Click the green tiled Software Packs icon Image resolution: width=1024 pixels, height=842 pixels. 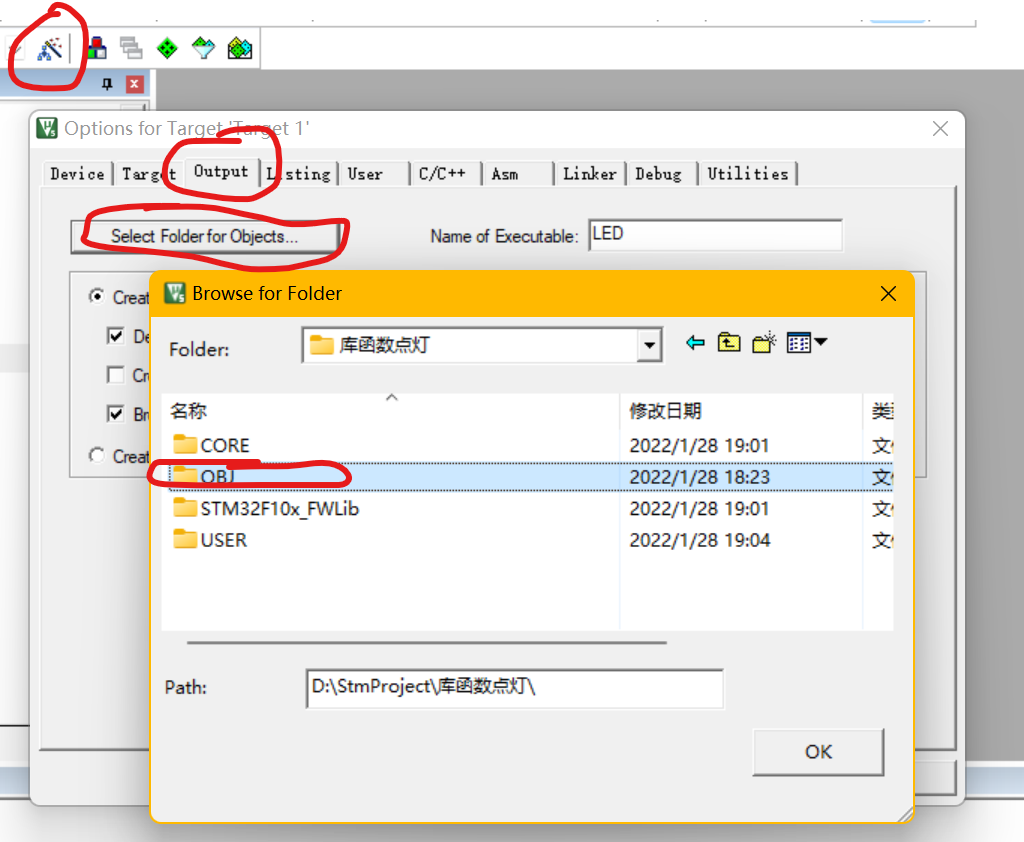(x=240, y=48)
